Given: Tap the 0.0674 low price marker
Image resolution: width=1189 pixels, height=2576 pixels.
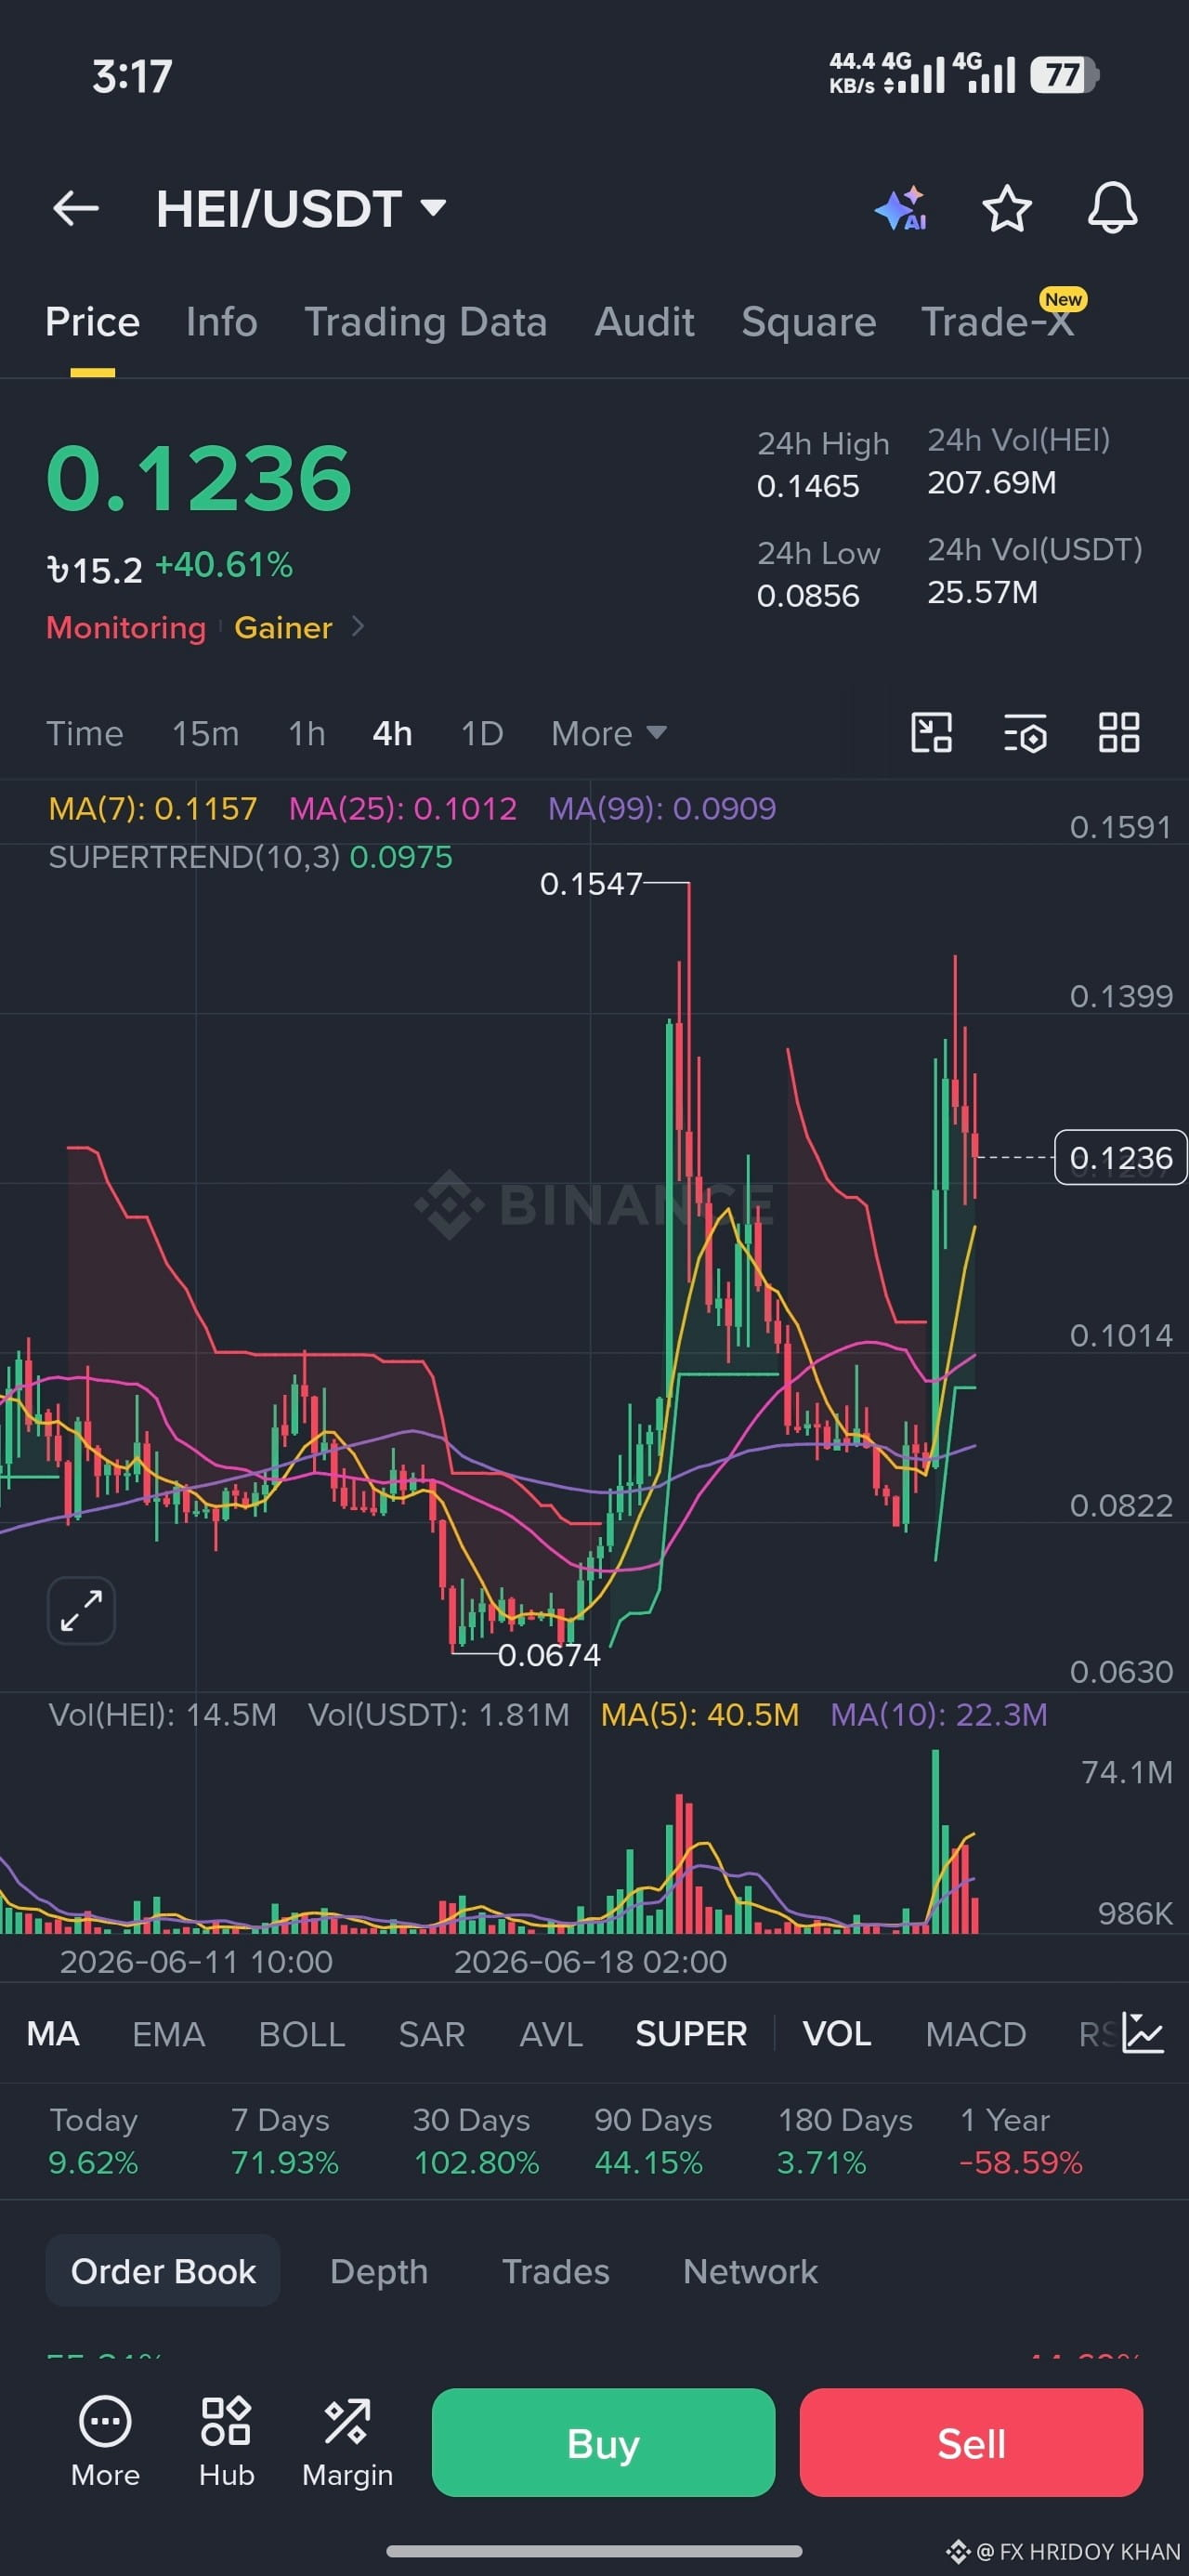Looking at the screenshot, I should 549,1655.
